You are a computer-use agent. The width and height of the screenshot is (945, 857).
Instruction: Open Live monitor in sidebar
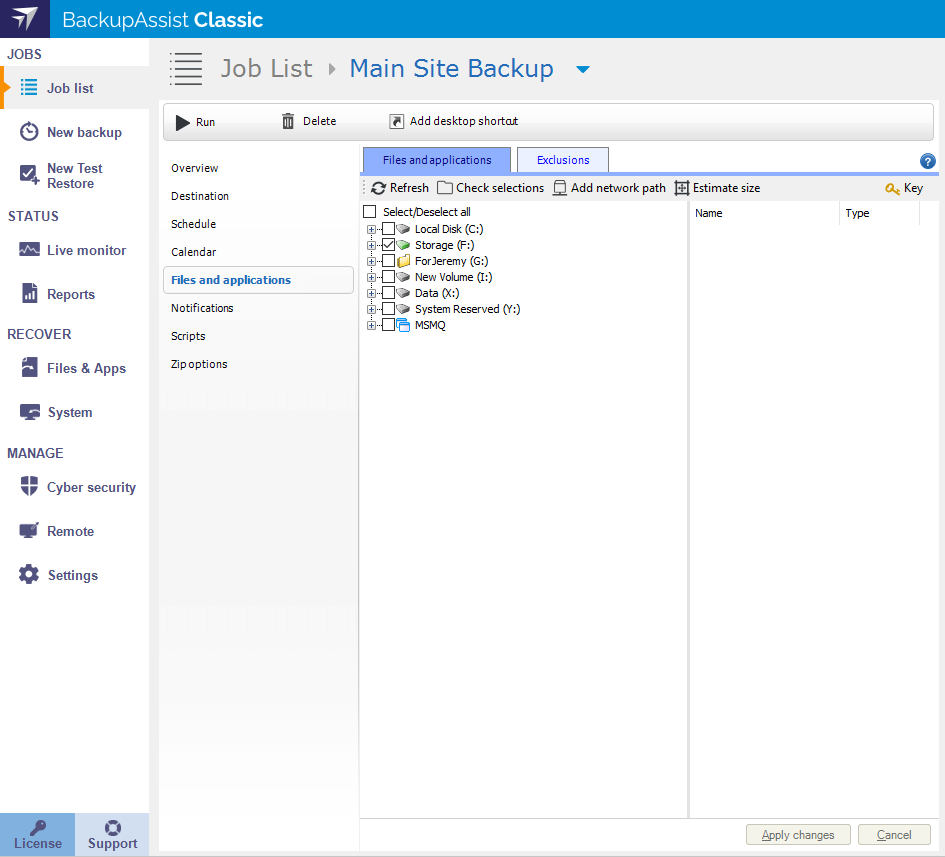(x=30, y=250)
